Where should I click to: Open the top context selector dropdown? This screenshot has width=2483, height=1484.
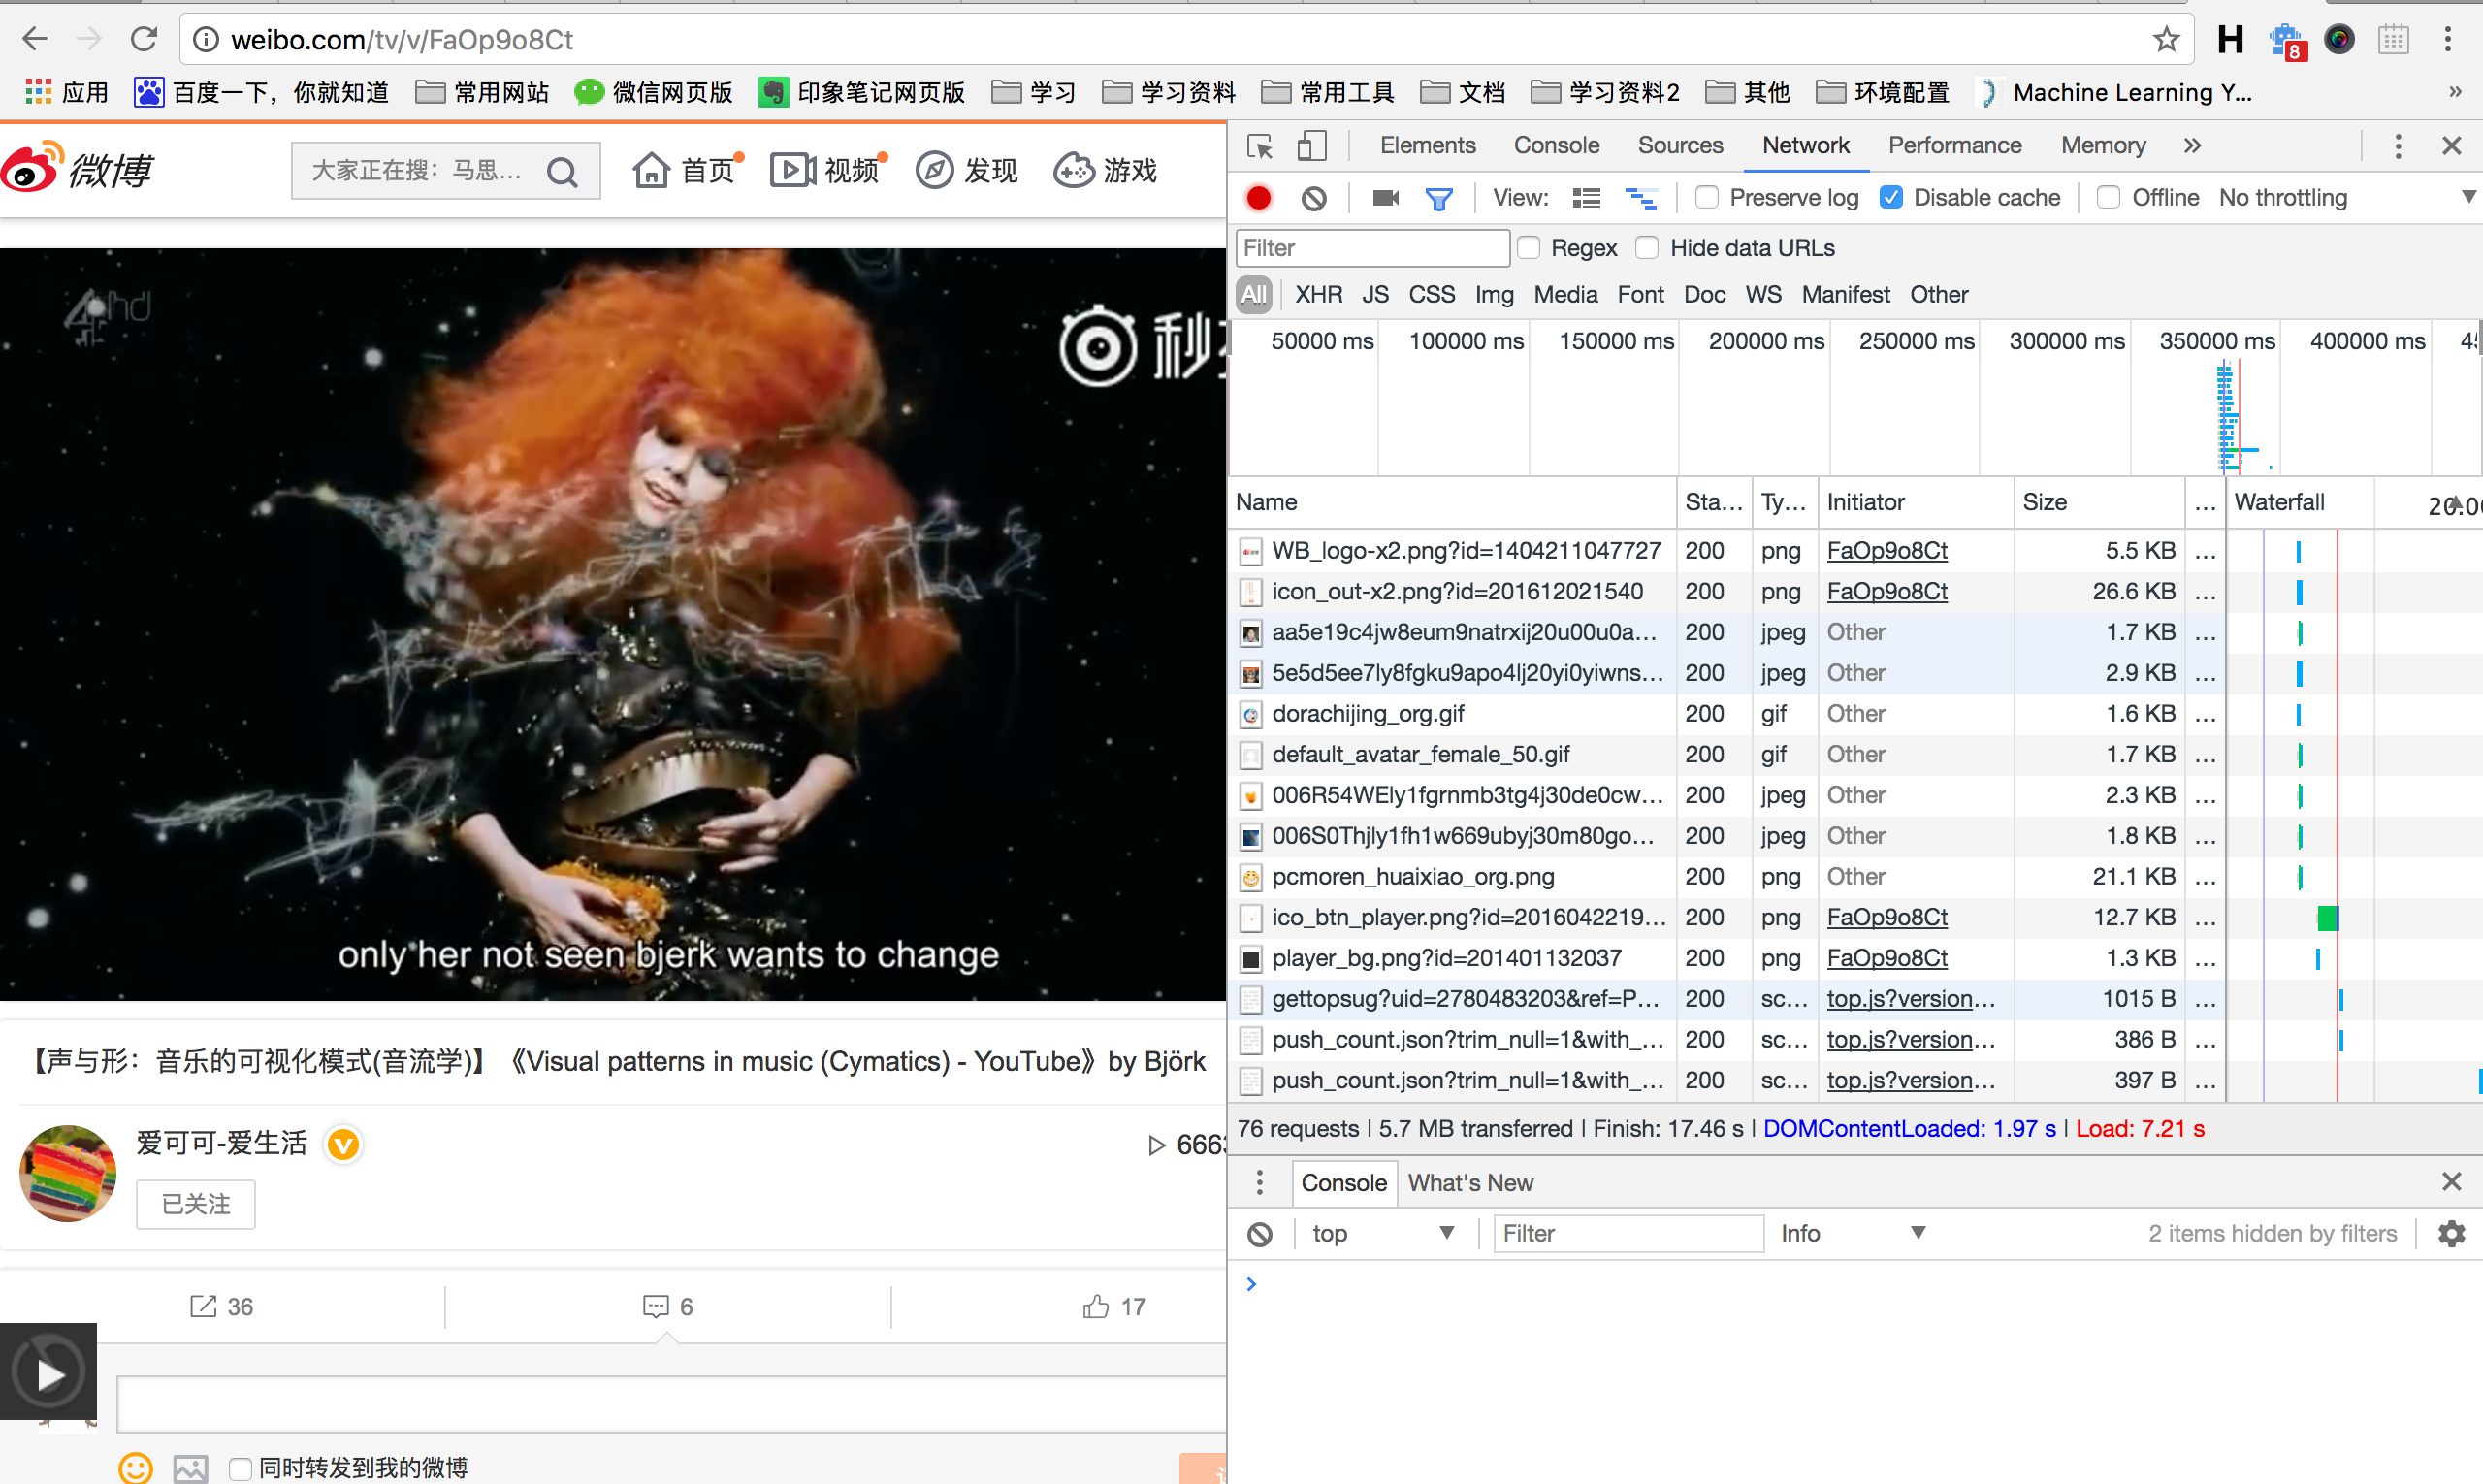(1381, 1233)
